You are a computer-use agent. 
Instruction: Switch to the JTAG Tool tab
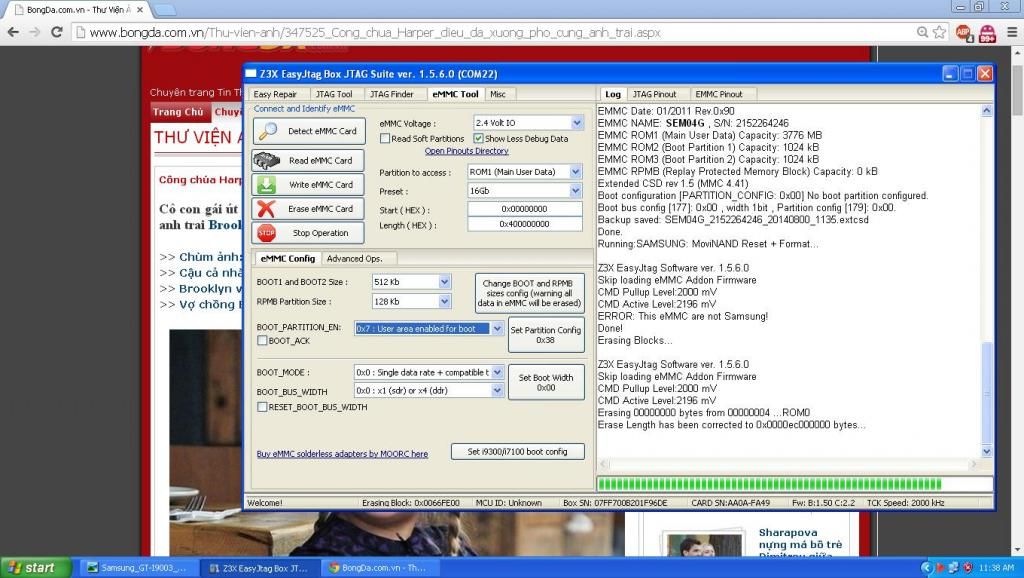point(334,95)
